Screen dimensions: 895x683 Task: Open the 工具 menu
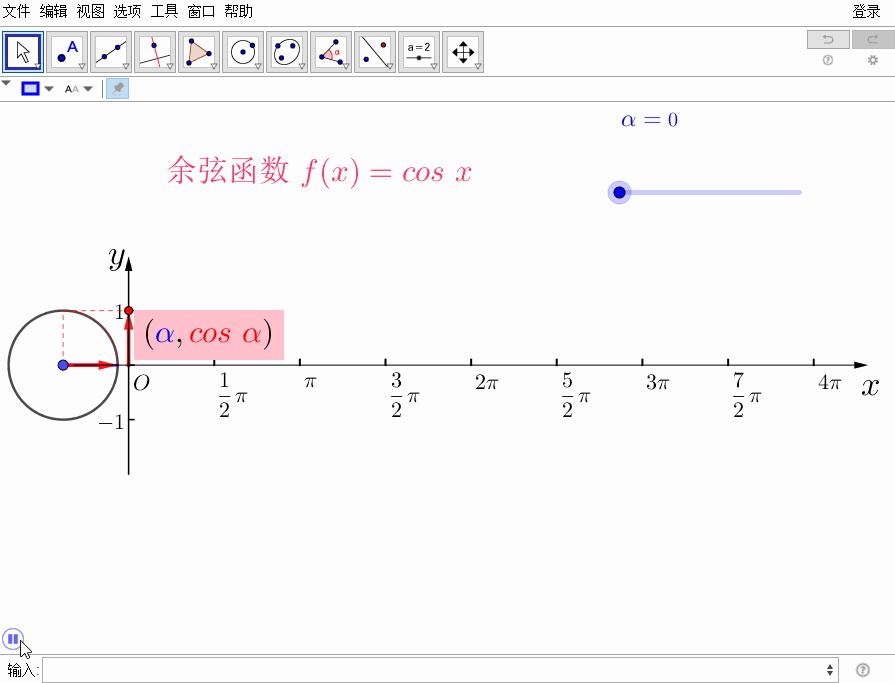tap(164, 12)
